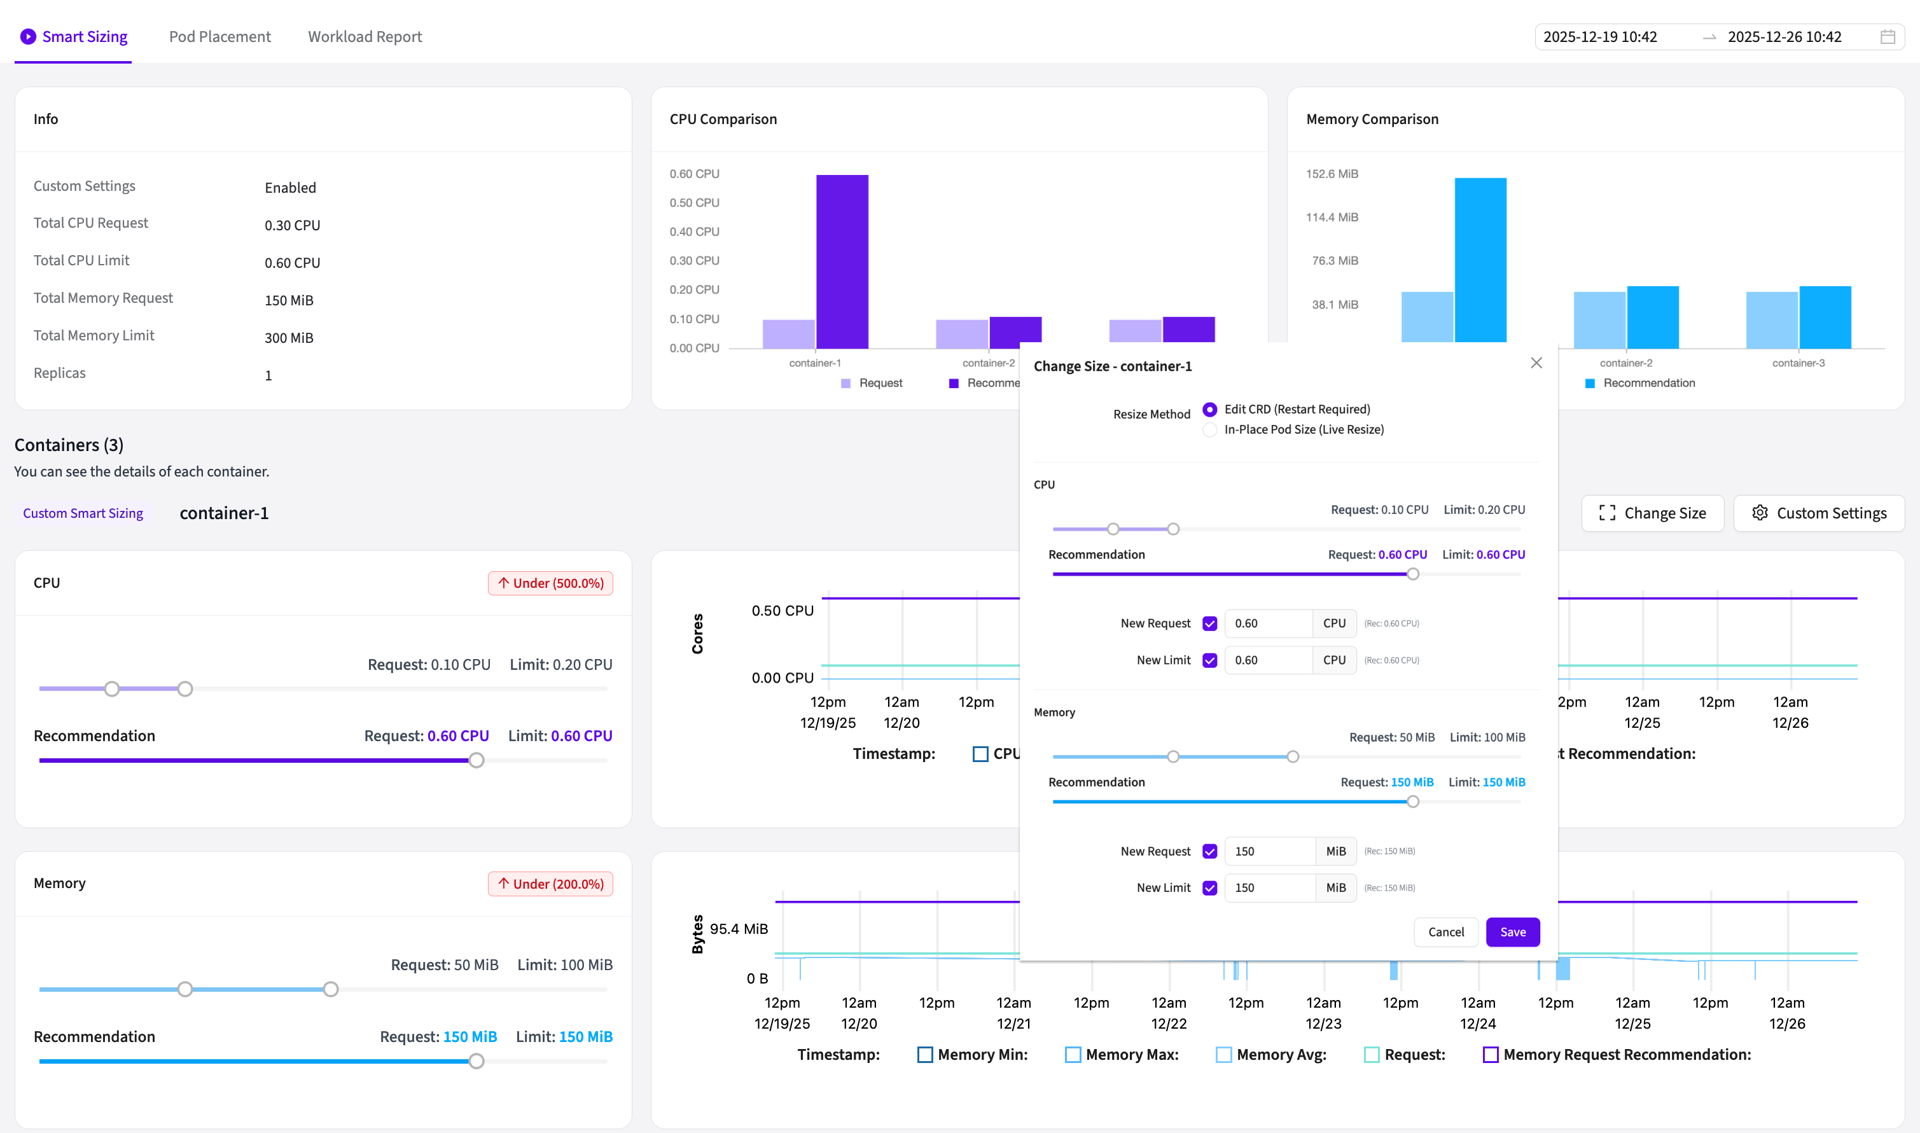Uncheck the Memory New Request checkbox in dialog
Image resolution: width=1920 pixels, height=1133 pixels.
pos(1210,852)
